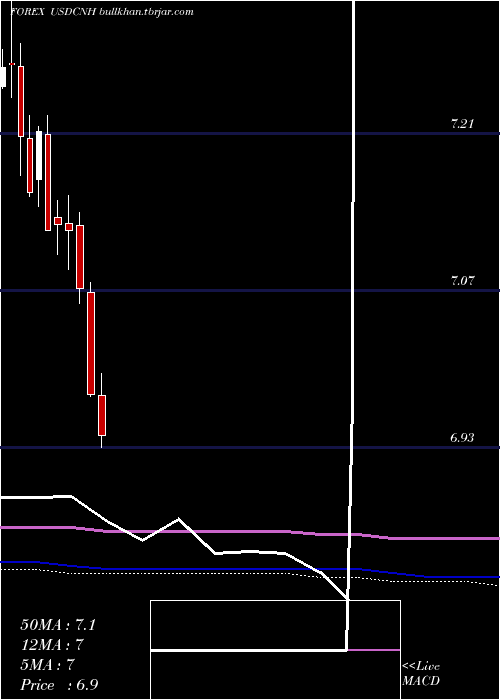
Task: Select the 7.07 price level label
Action: click(x=462, y=281)
